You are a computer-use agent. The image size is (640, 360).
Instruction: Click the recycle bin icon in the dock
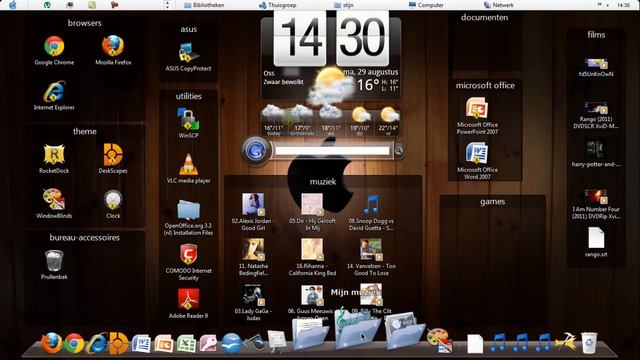(589, 343)
